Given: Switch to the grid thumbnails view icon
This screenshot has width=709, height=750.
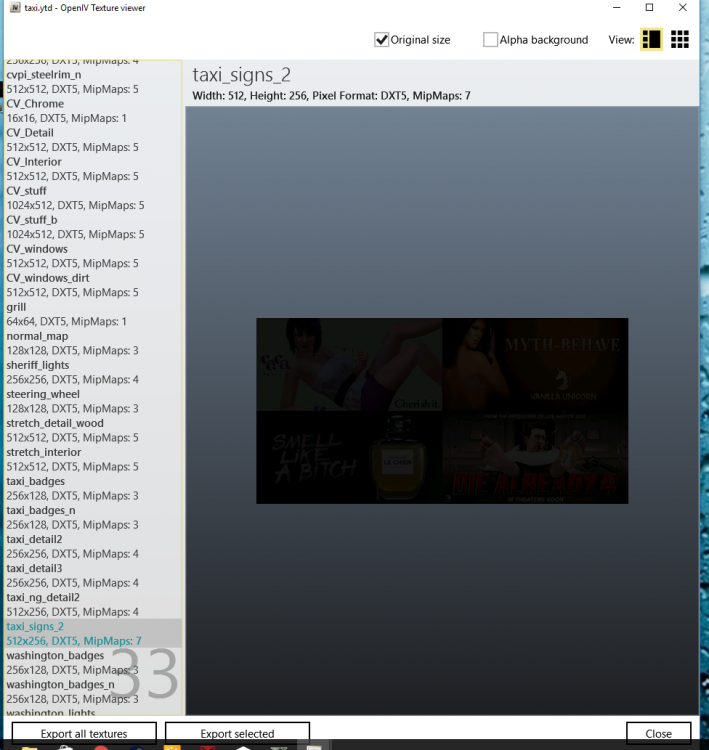Looking at the screenshot, I should (679, 40).
